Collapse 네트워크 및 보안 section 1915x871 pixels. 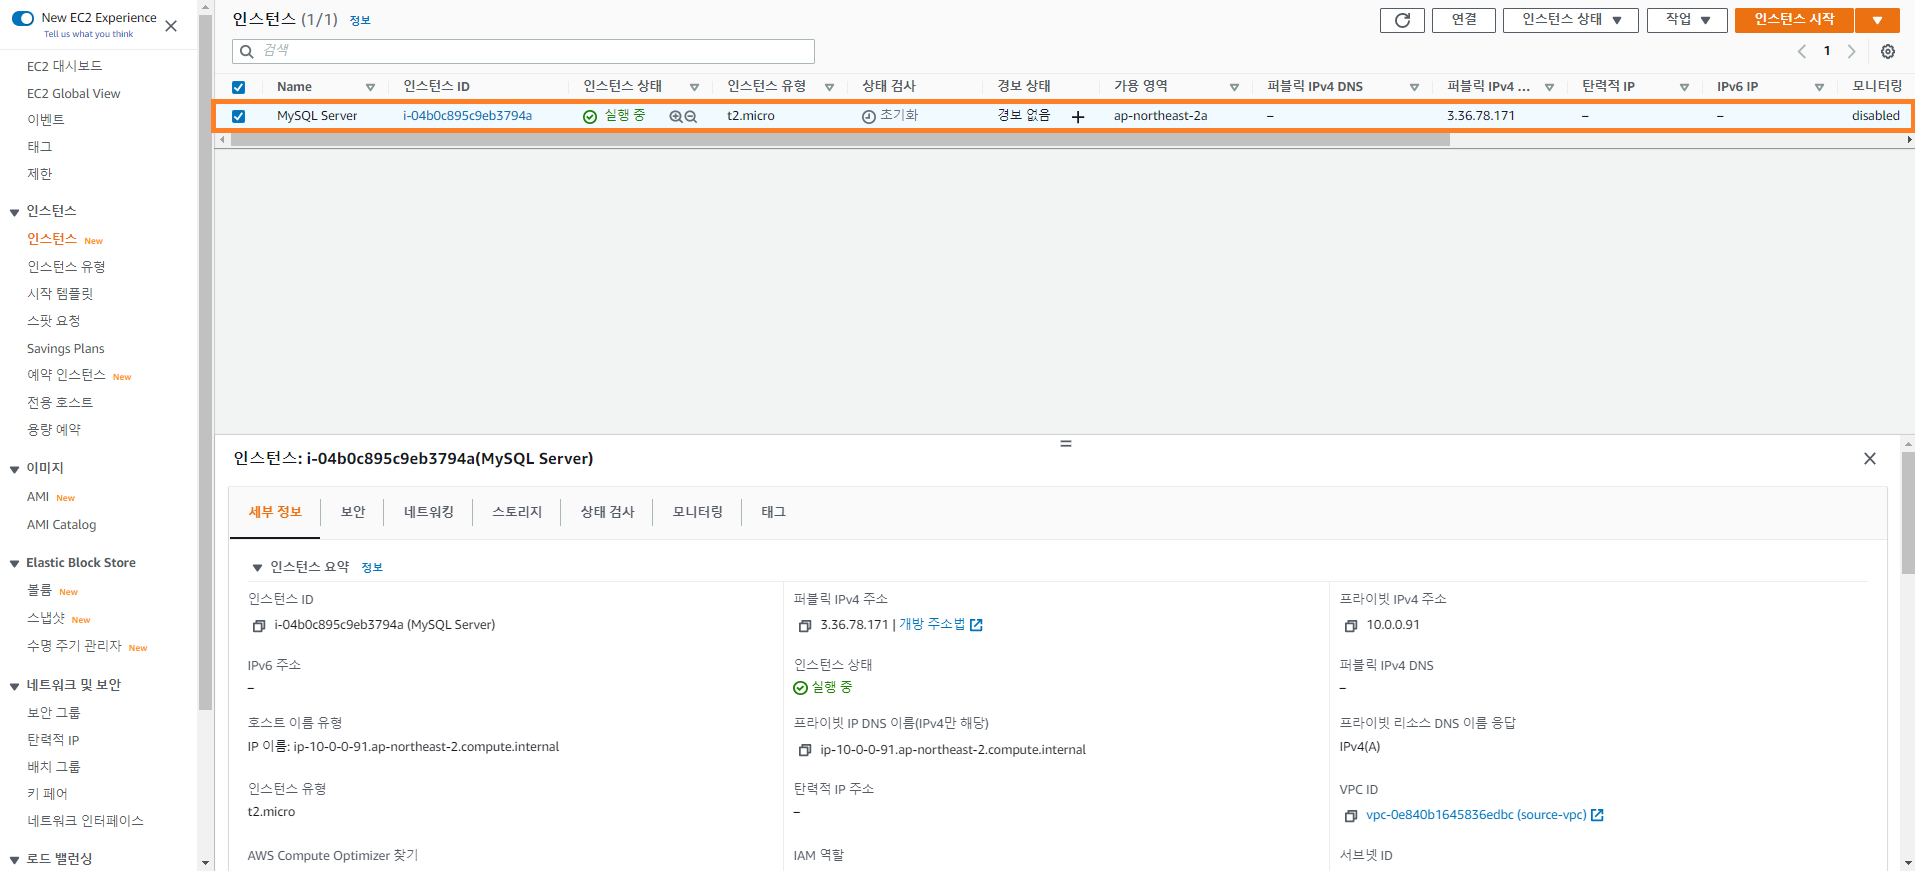coord(14,686)
